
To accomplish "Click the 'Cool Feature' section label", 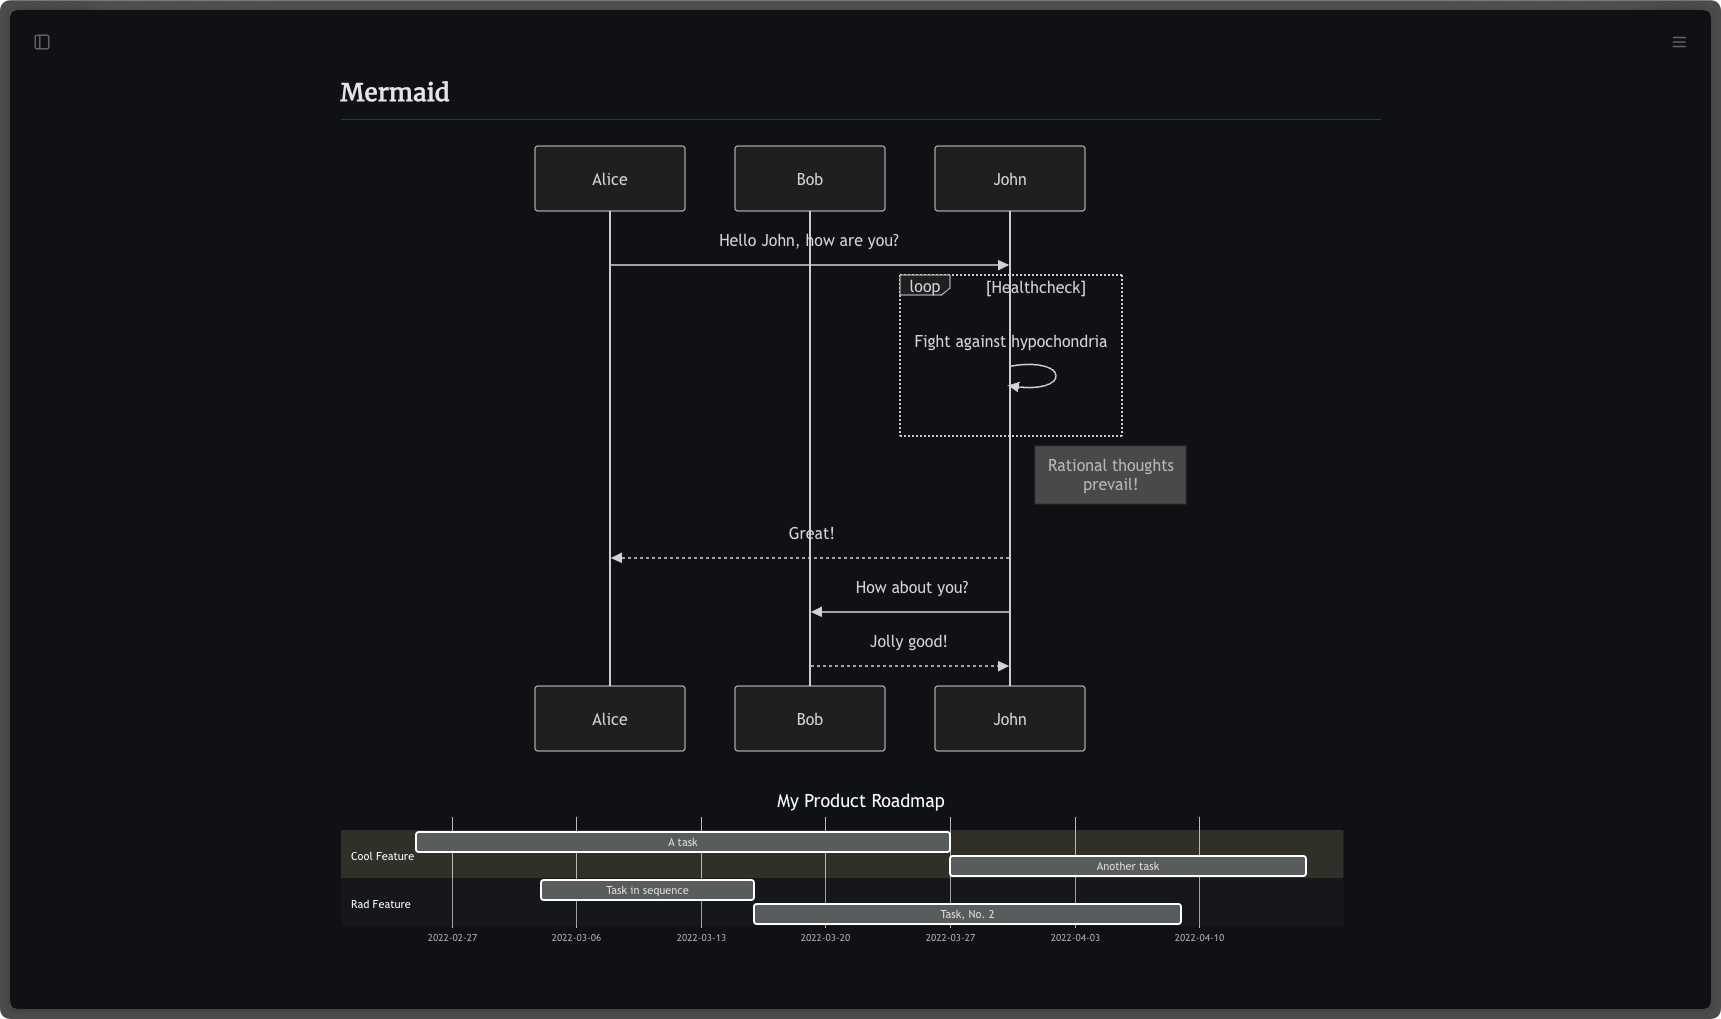I will 382,856.
